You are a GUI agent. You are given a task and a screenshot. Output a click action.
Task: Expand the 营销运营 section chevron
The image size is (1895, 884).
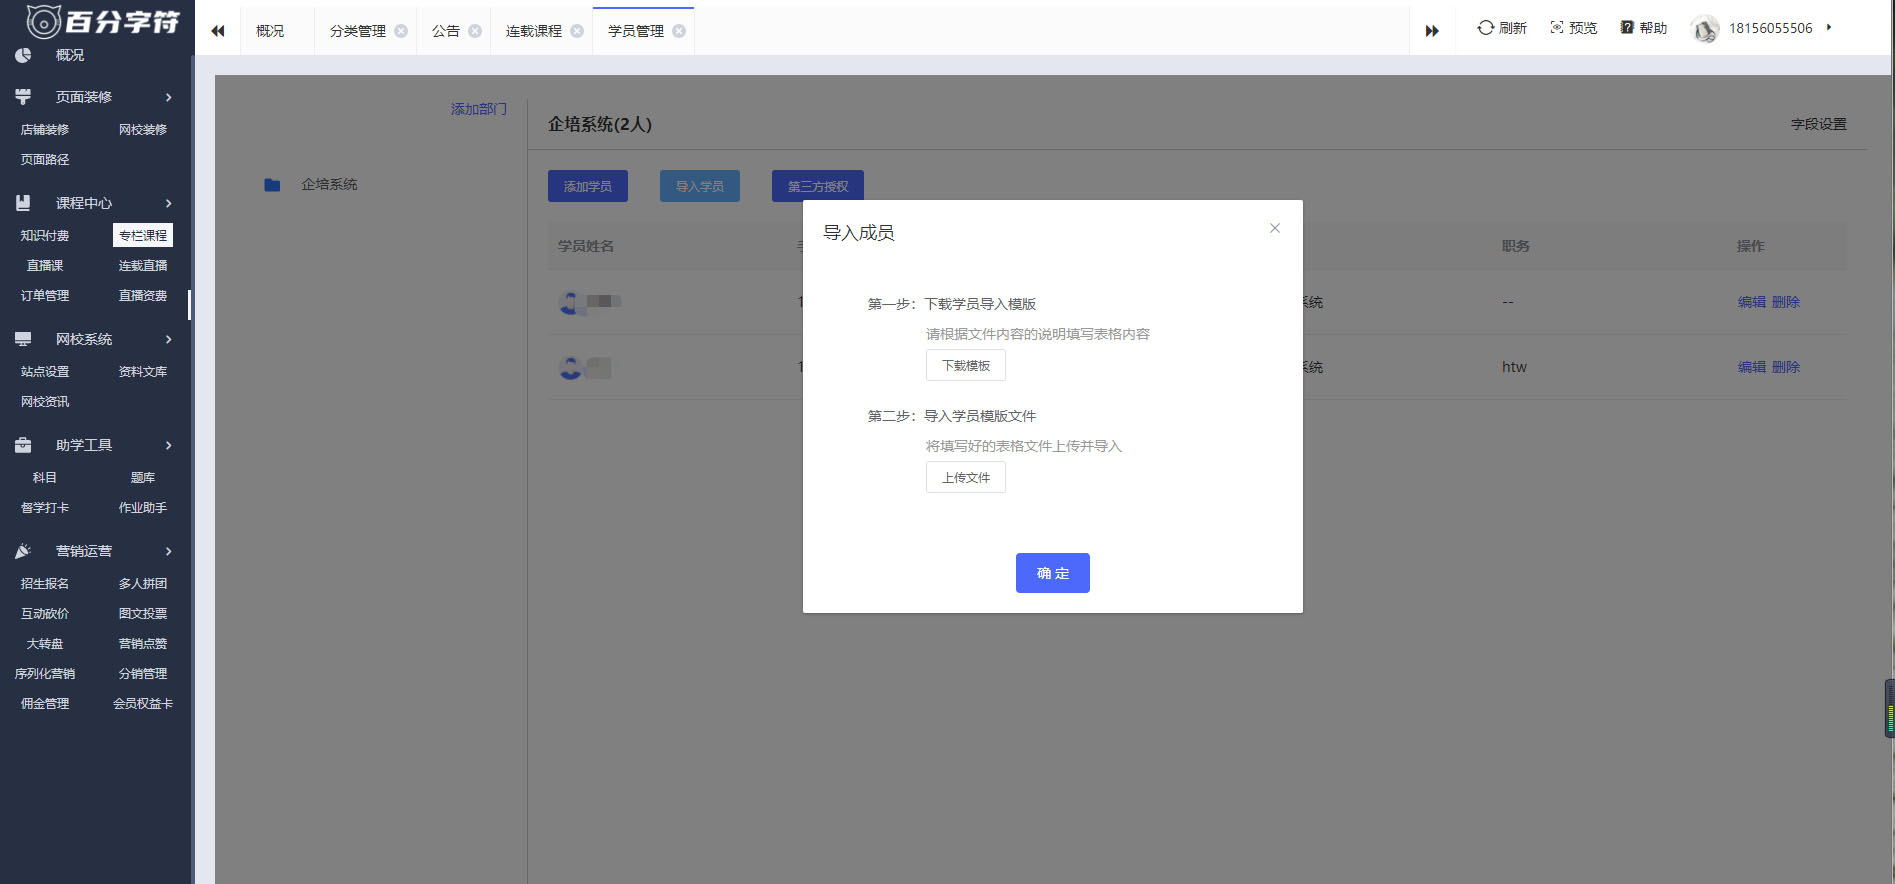[x=168, y=551]
